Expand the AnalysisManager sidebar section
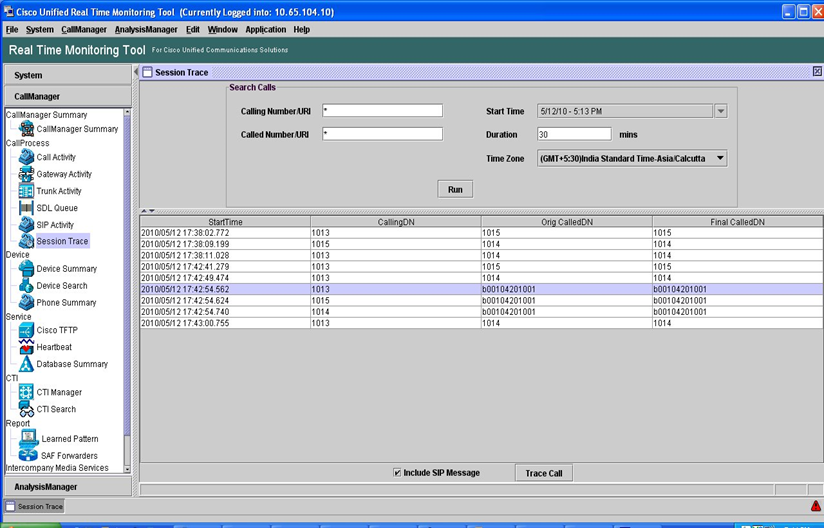The width and height of the screenshot is (824, 528). [68, 486]
